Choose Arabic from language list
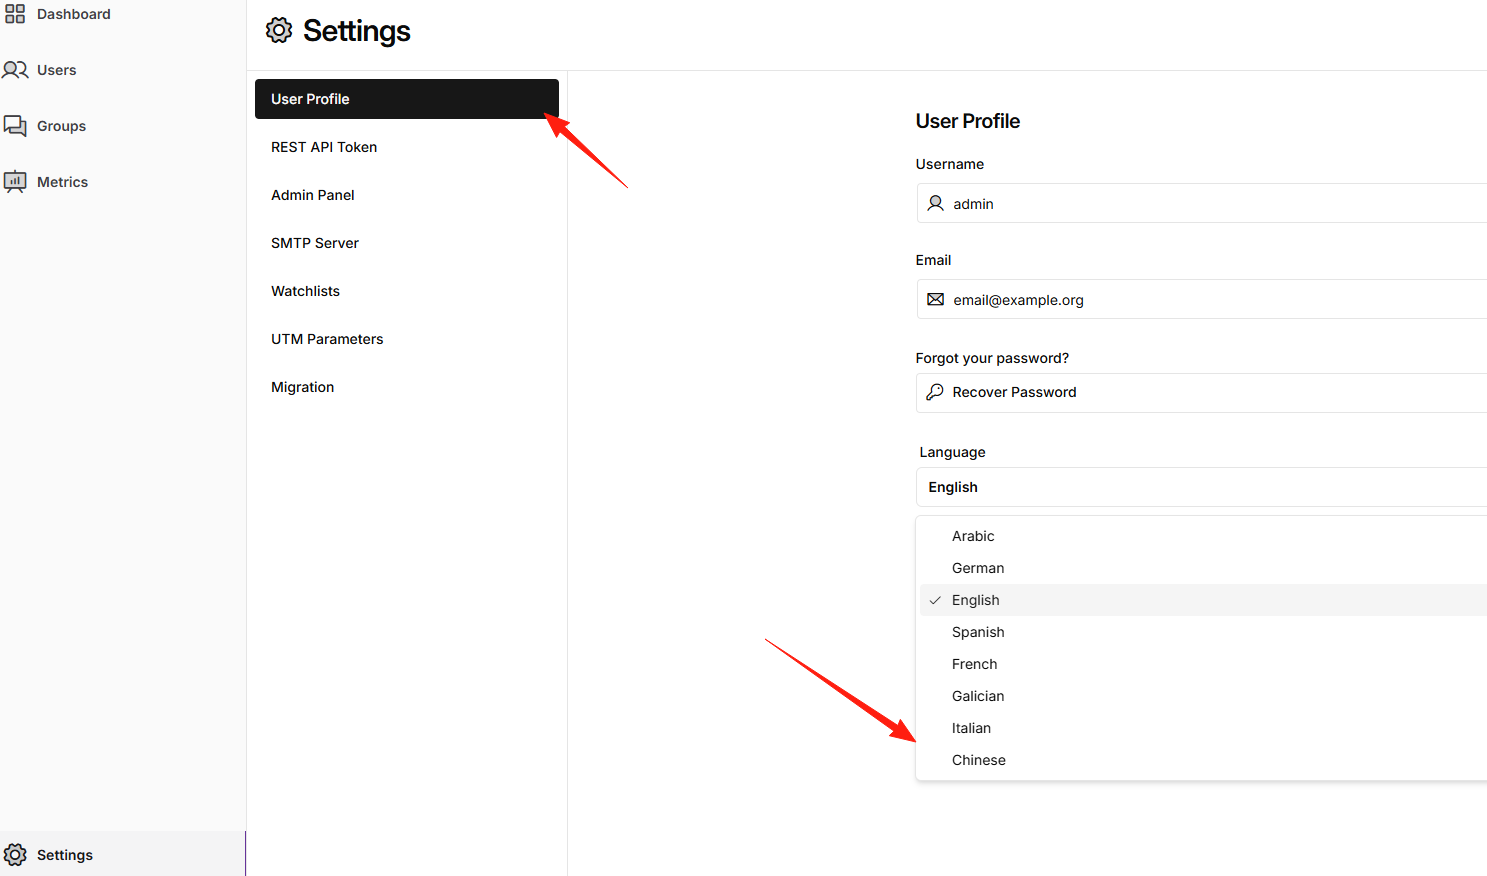 1203,536
